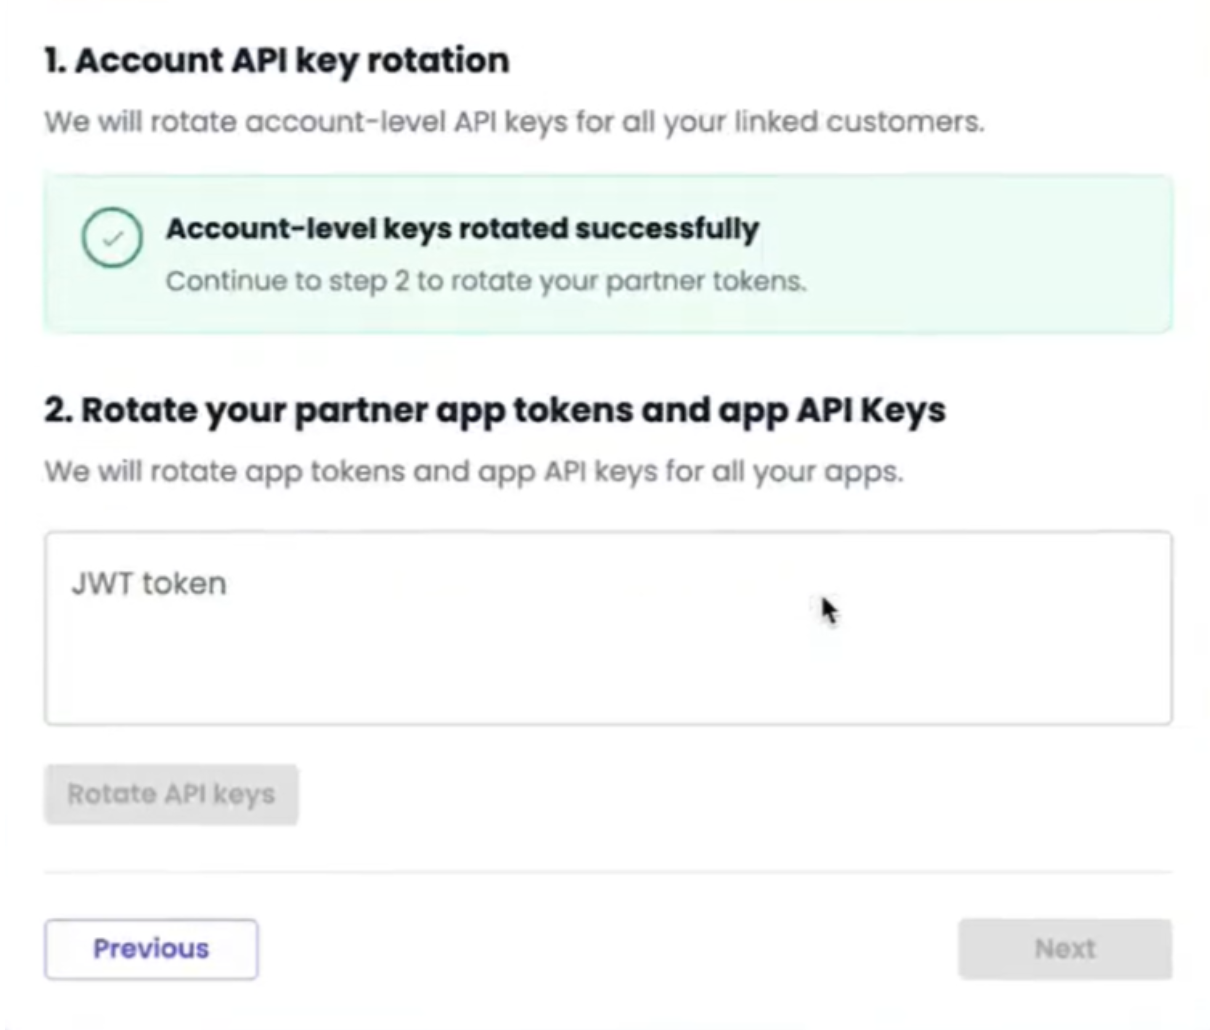
Task: Click the divider line above Previous button
Action: pos(608,872)
